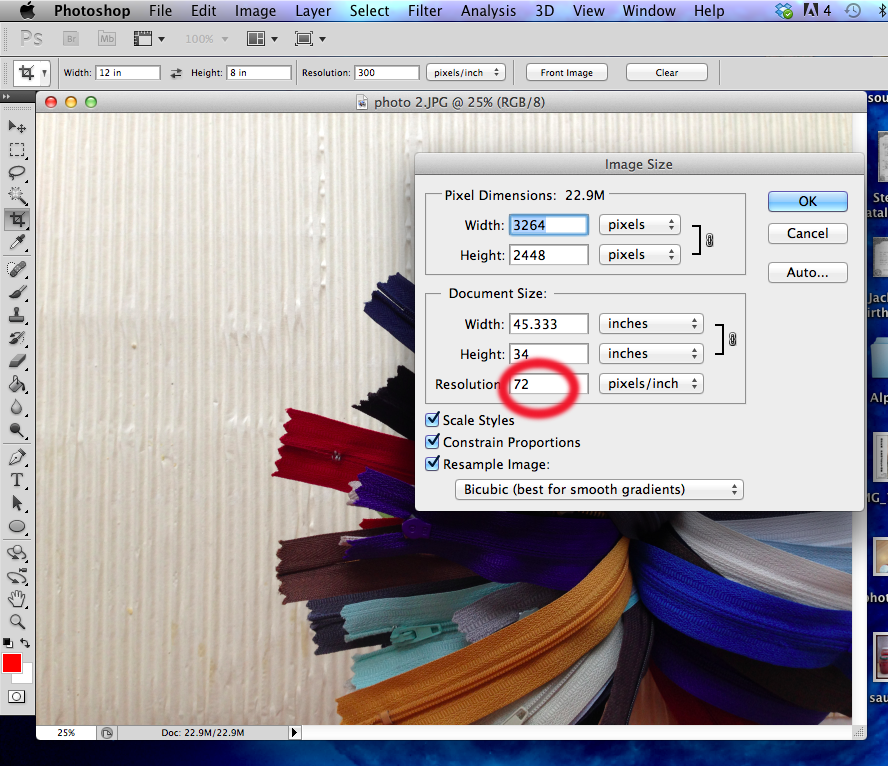Toggle the Constrain Proportions checkbox

click(x=433, y=442)
